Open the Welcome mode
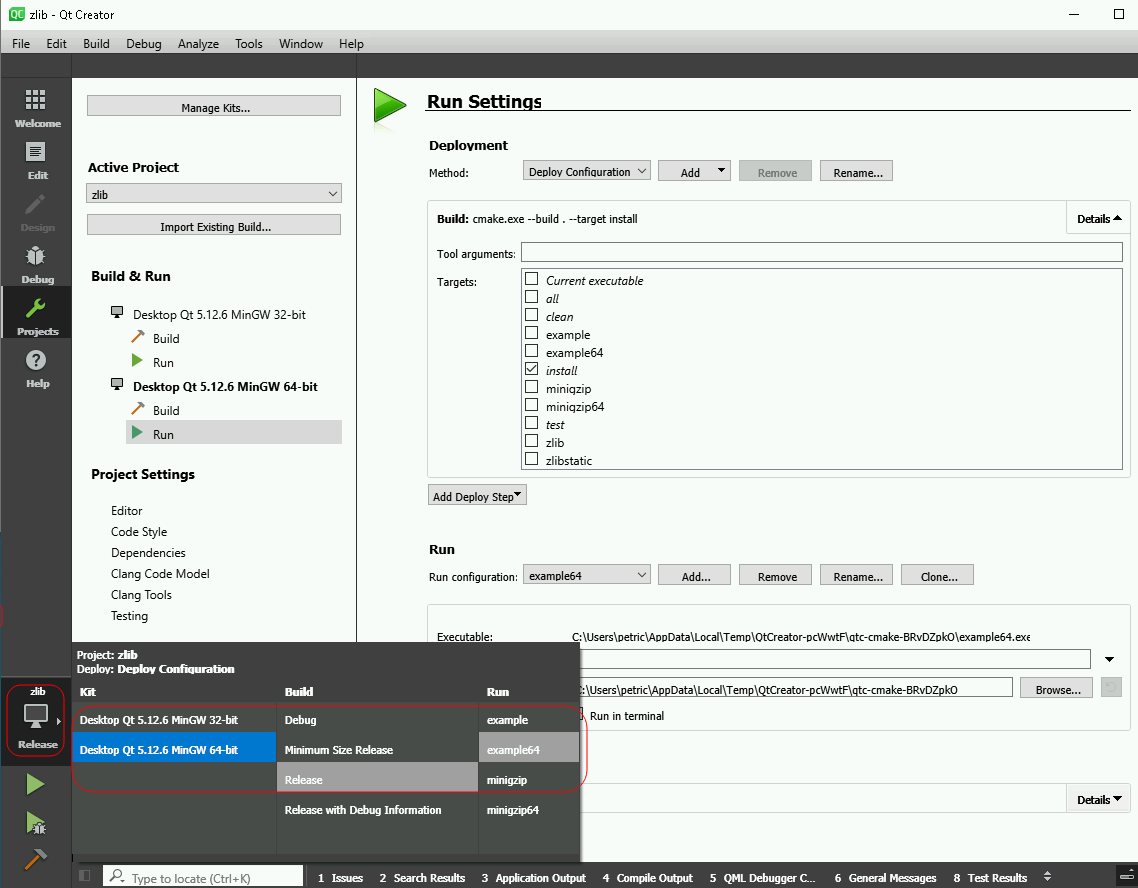The image size is (1138, 888). point(36,109)
